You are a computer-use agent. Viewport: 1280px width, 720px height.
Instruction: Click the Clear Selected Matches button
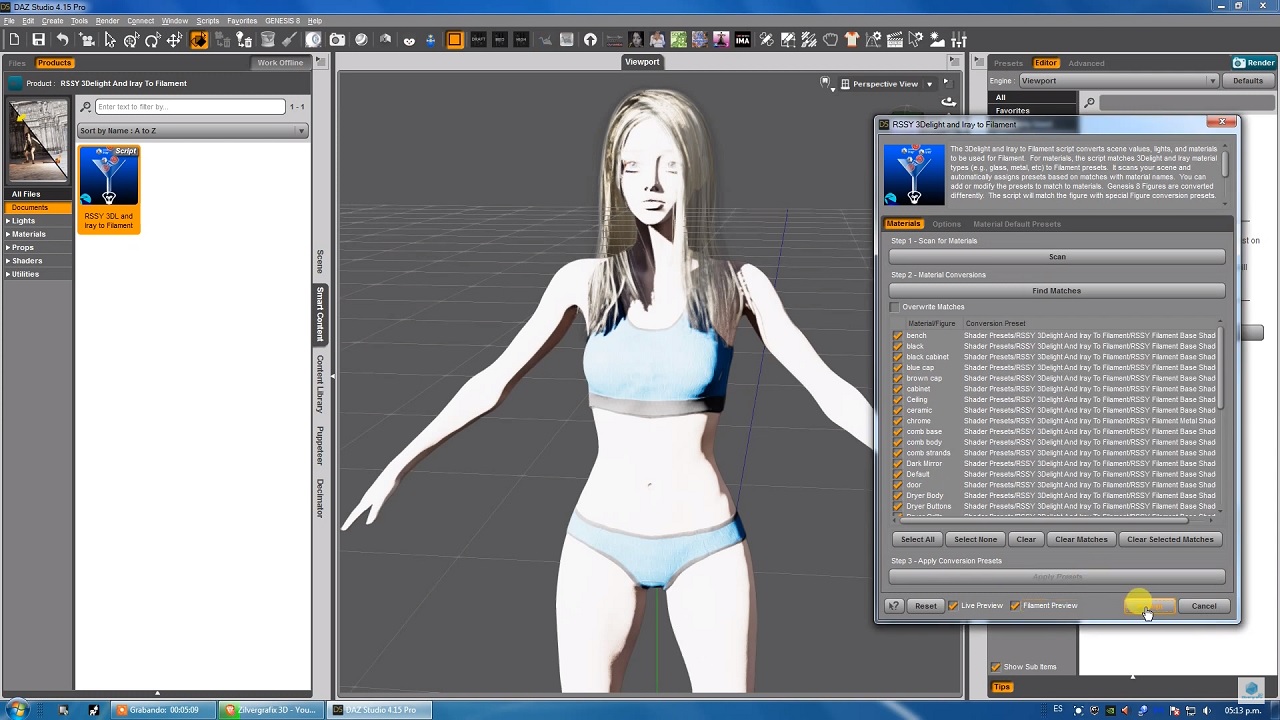pos(1170,540)
